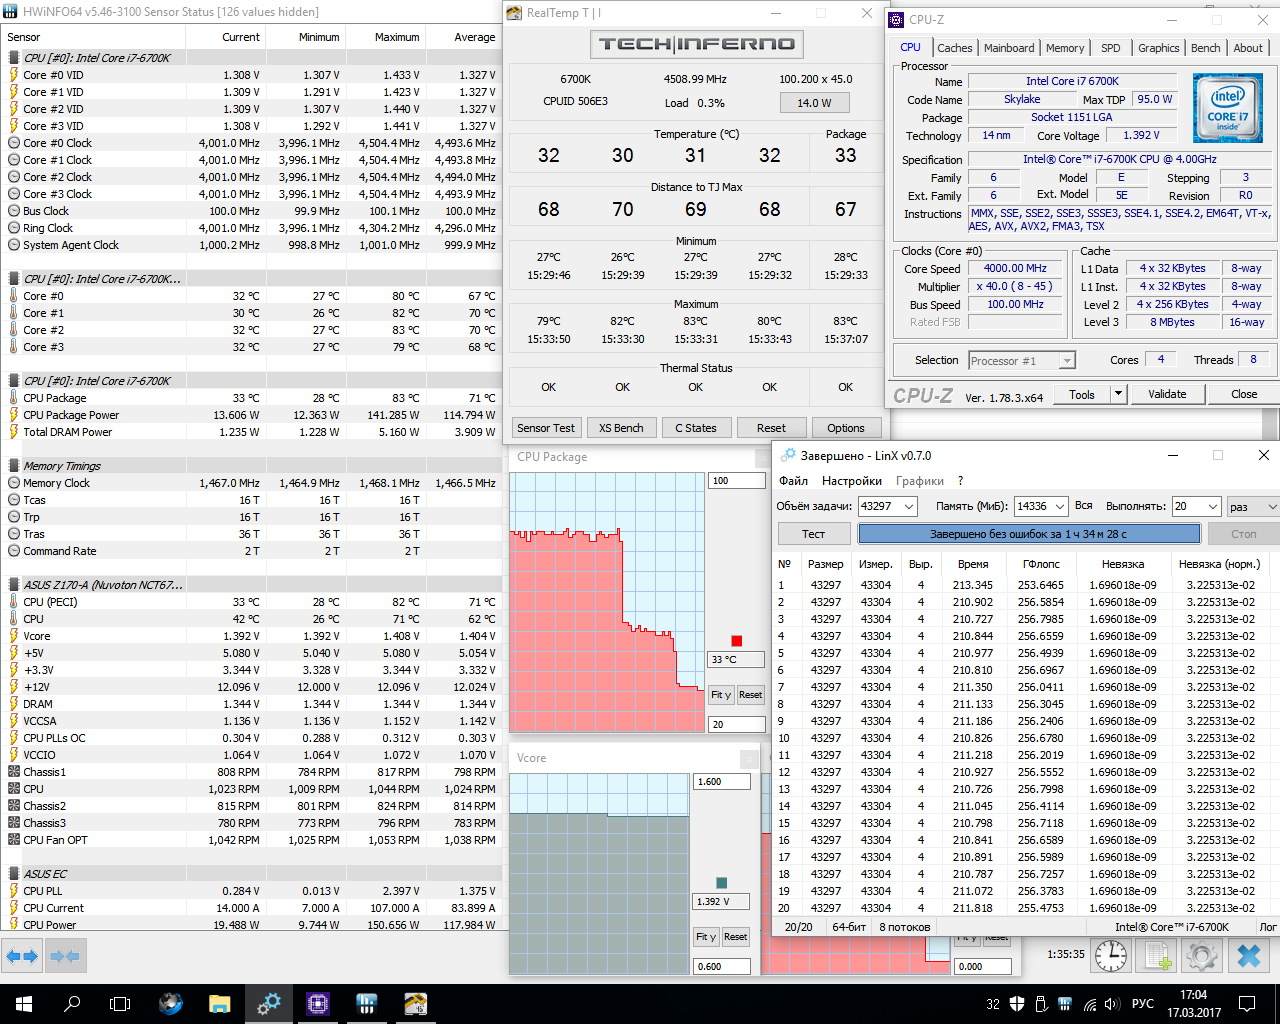Image resolution: width=1280 pixels, height=1024 pixels.
Task: Switch to HWiNFO via taskbar icon
Action: 367,1004
